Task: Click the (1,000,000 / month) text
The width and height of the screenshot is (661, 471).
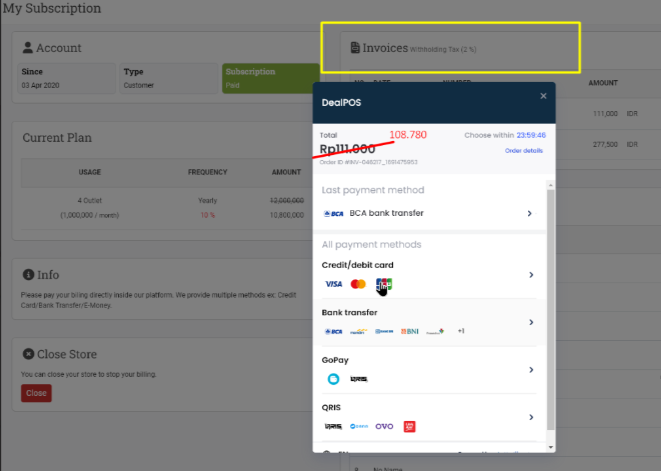Action: pyautogui.click(x=89, y=215)
